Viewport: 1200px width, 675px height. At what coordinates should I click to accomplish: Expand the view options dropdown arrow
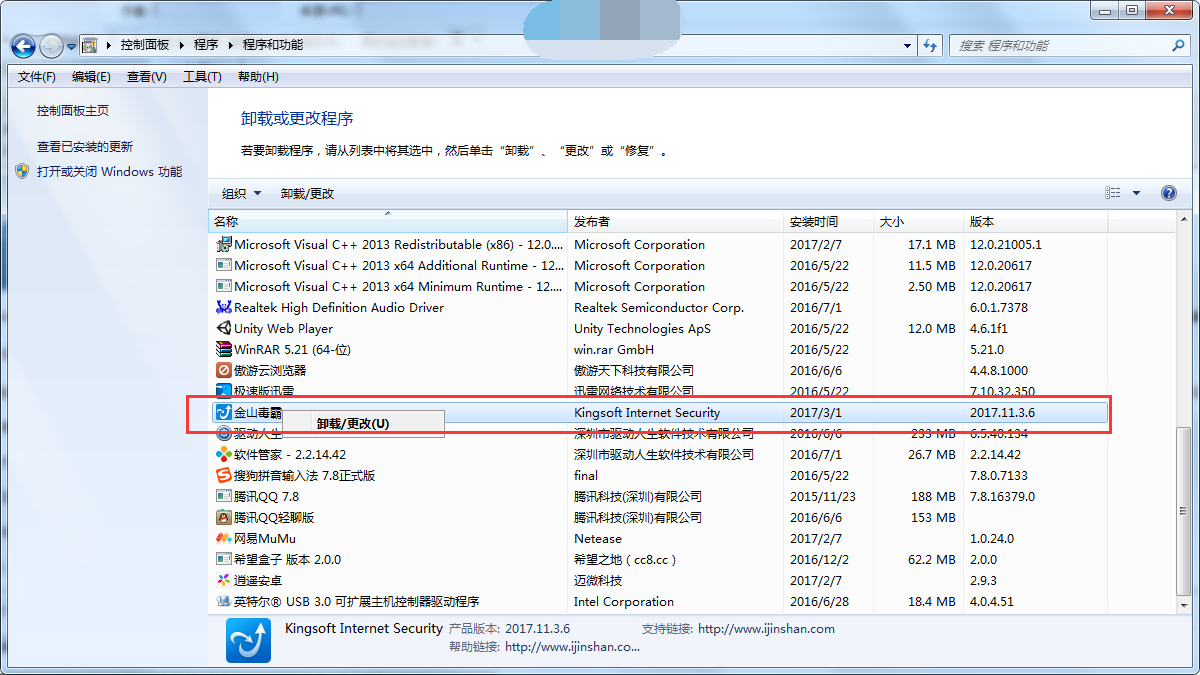(1136, 194)
